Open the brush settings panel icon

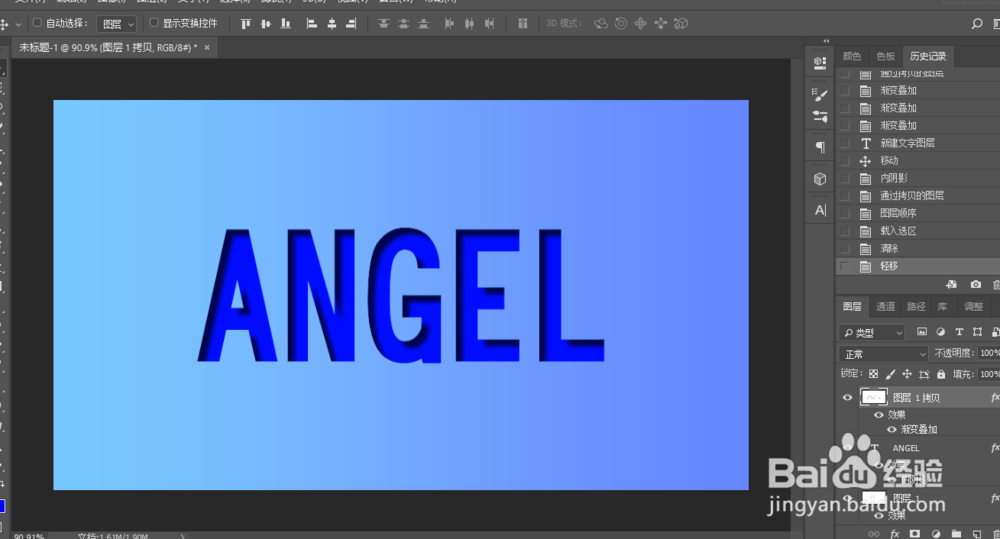(820, 95)
